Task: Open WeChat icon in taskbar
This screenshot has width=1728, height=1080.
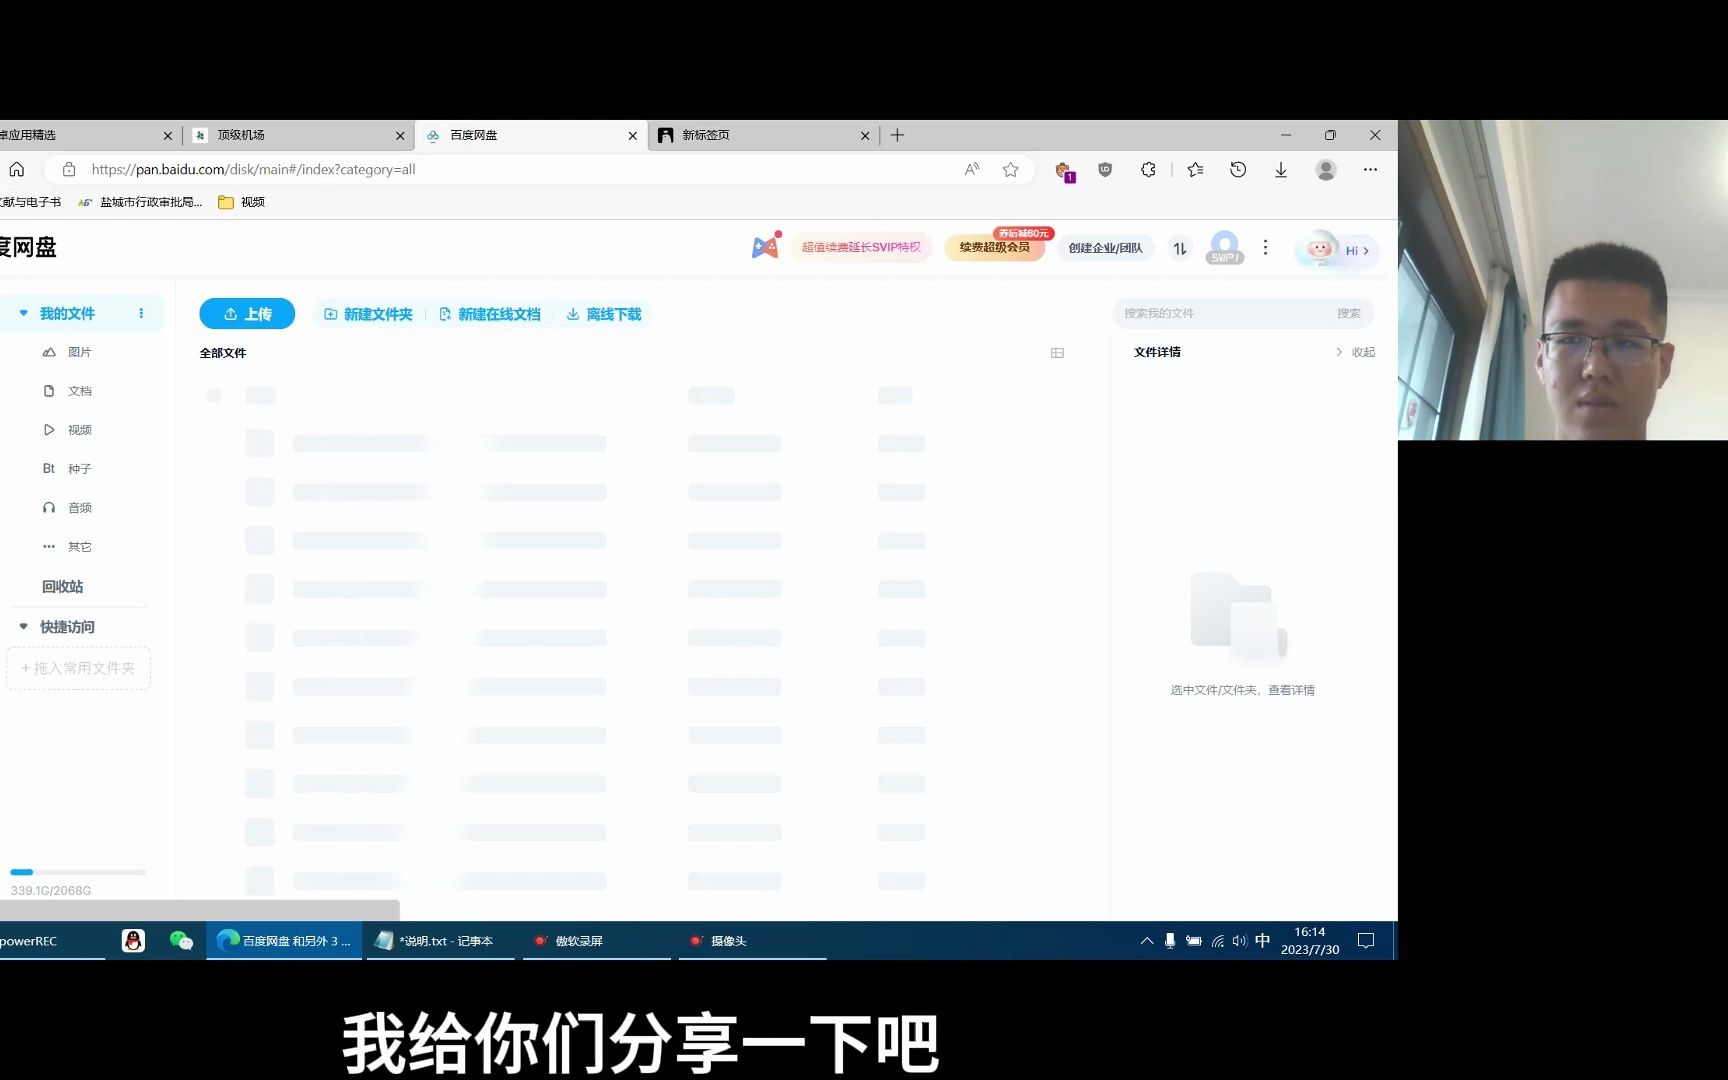Action: click(x=181, y=941)
